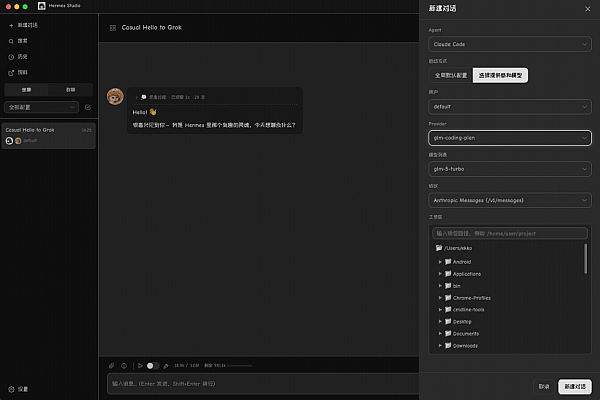Expand the thinking process chevron in reply
600x400 pixels.
136,98
